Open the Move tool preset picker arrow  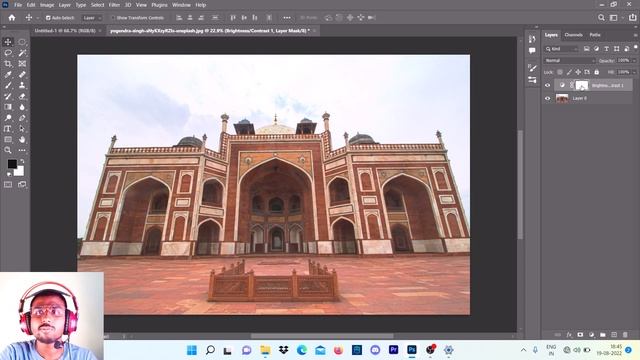[38, 18]
